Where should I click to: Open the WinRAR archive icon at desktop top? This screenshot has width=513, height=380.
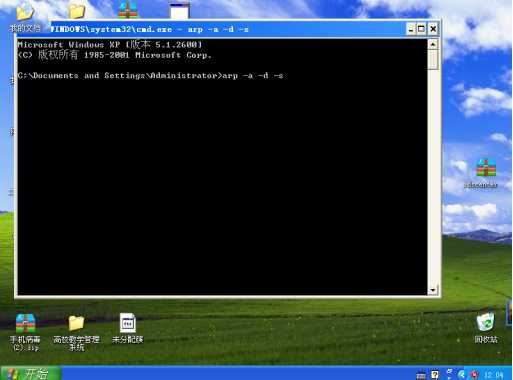coord(128,9)
